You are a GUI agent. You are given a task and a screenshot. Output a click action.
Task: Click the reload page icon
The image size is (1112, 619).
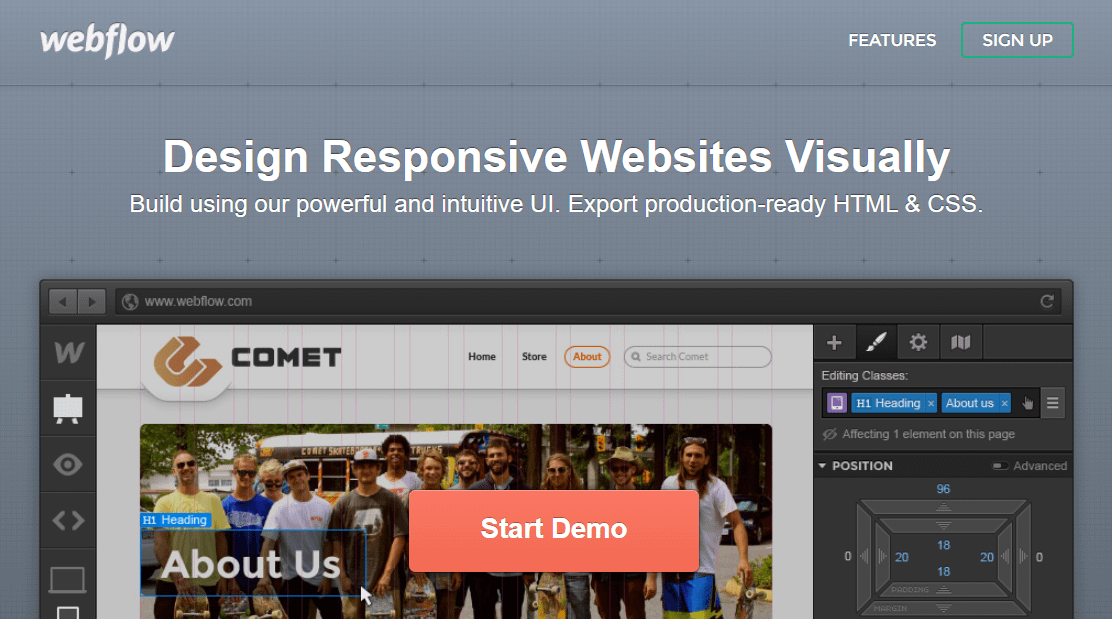tap(1047, 301)
